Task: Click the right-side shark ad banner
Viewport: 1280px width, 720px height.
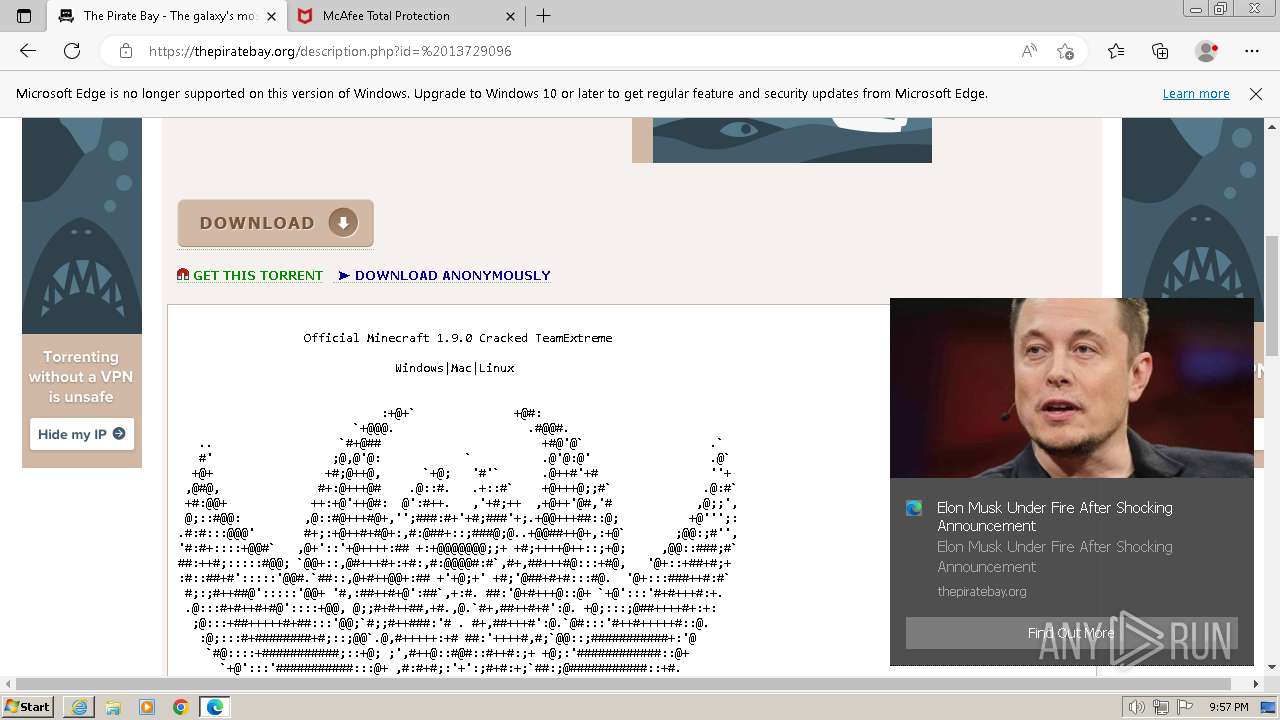Action: pyautogui.click(x=1192, y=293)
